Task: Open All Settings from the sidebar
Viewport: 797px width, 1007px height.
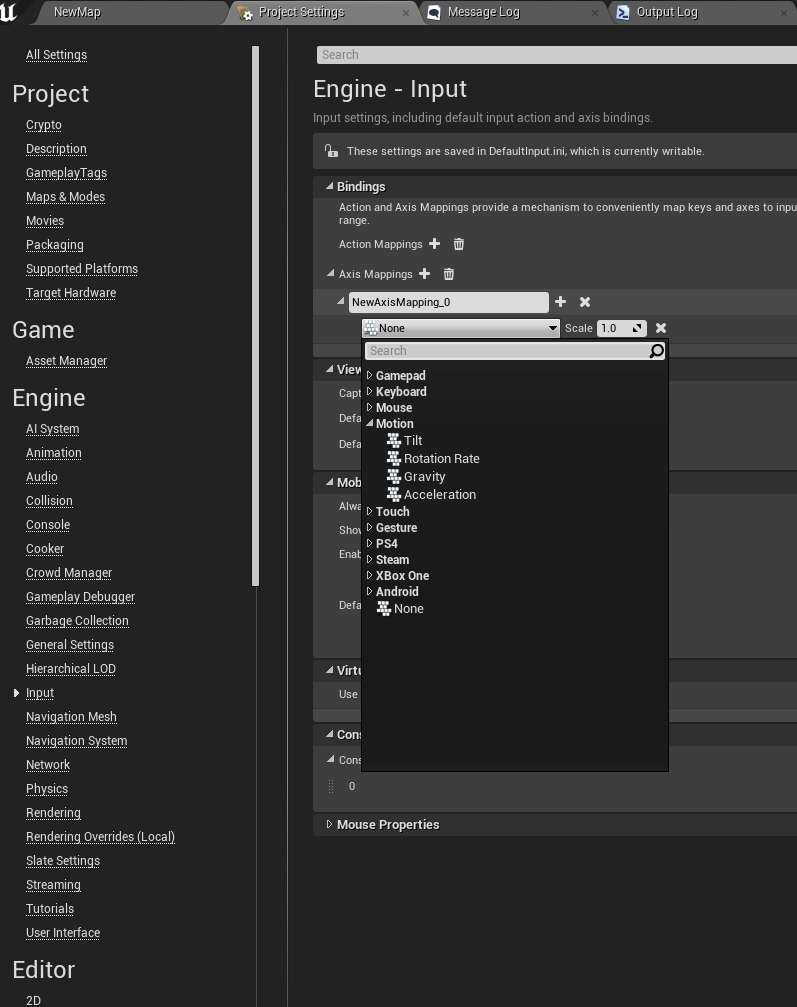Action: (x=56, y=54)
